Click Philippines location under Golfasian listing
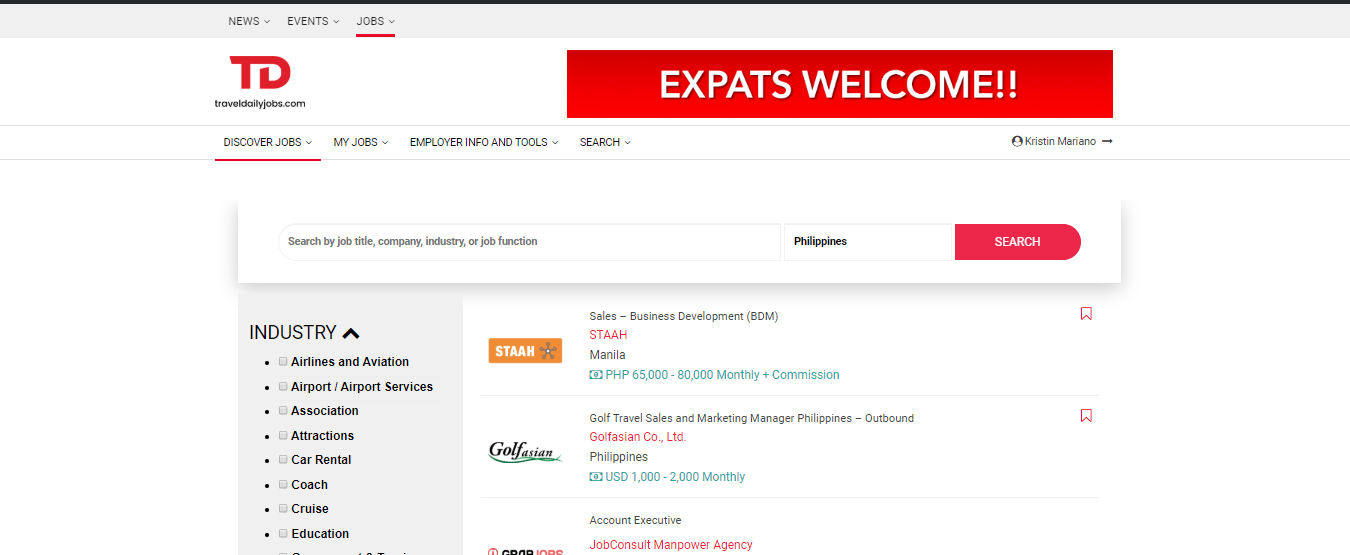 [x=619, y=457]
